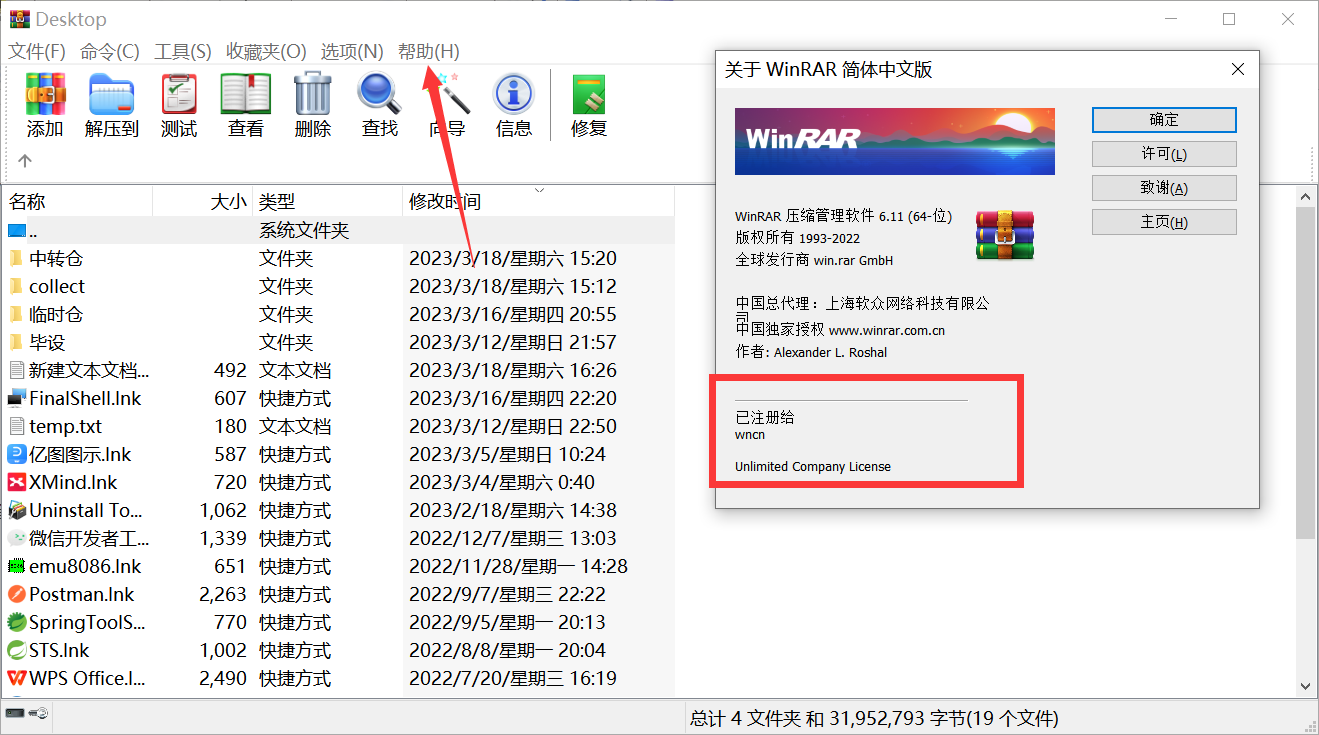Click the Uninstall To... shortcut icon
Screen dimensions: 1319x735
pos(16,510)
